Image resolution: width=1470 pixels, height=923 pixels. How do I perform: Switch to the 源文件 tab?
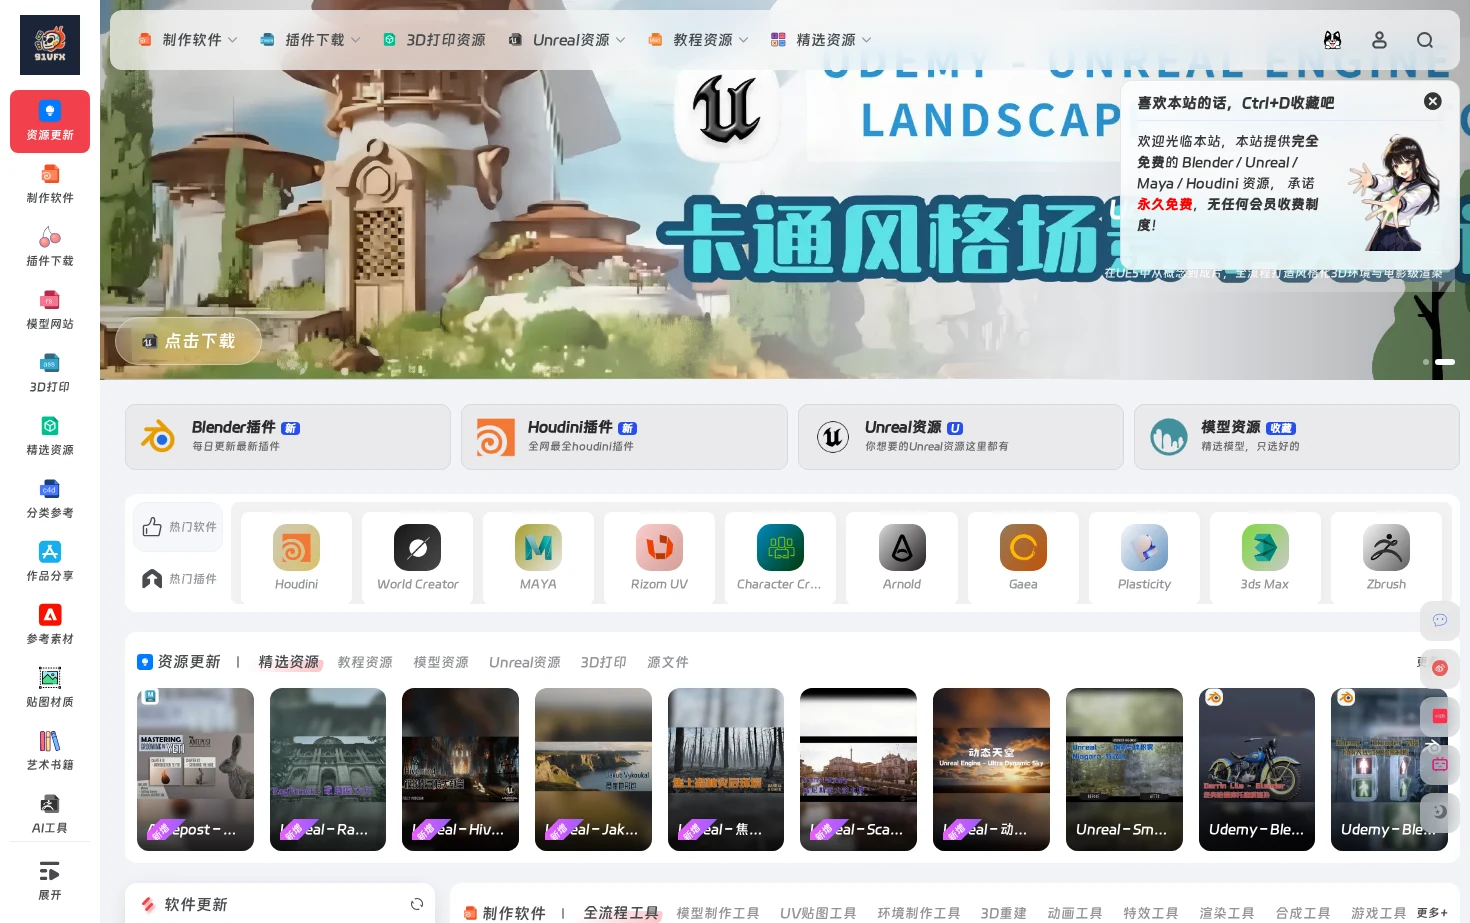668,662
